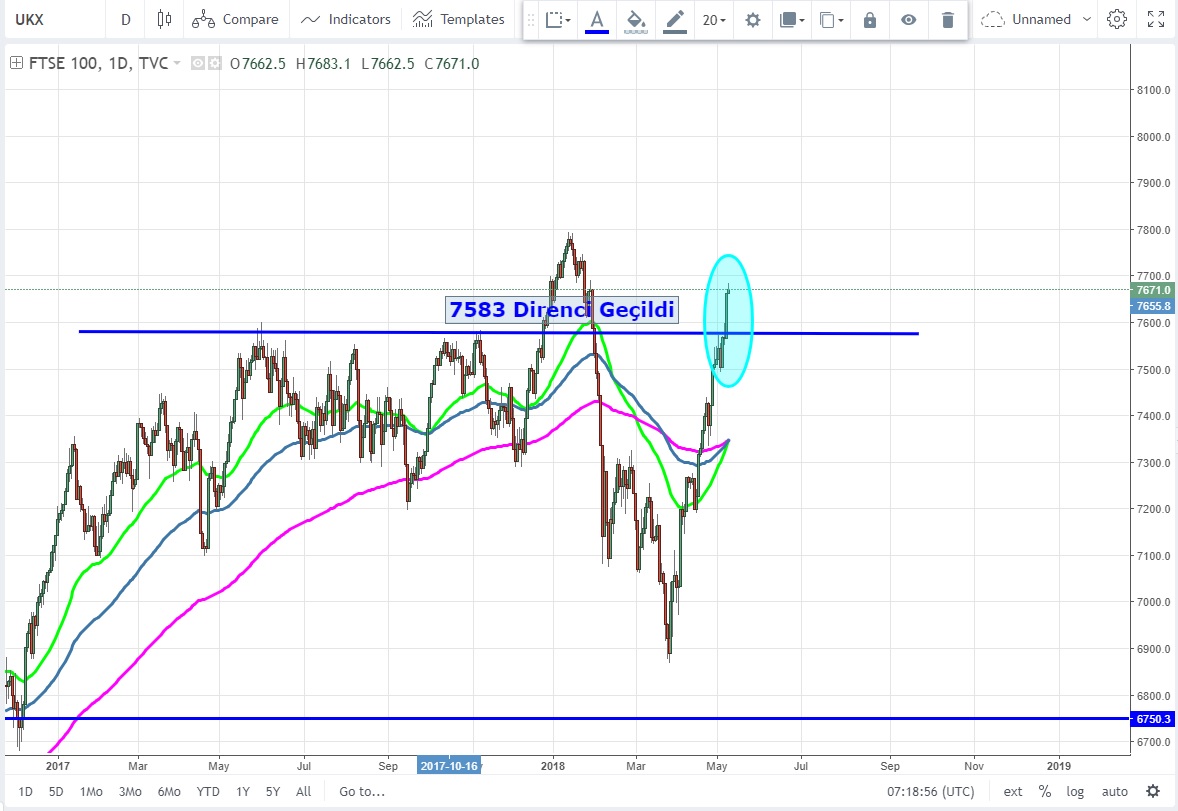The height and width of the screenshot is (811, 1178).
Task: Click the text color tool
Action: click(x=597, y=19)
